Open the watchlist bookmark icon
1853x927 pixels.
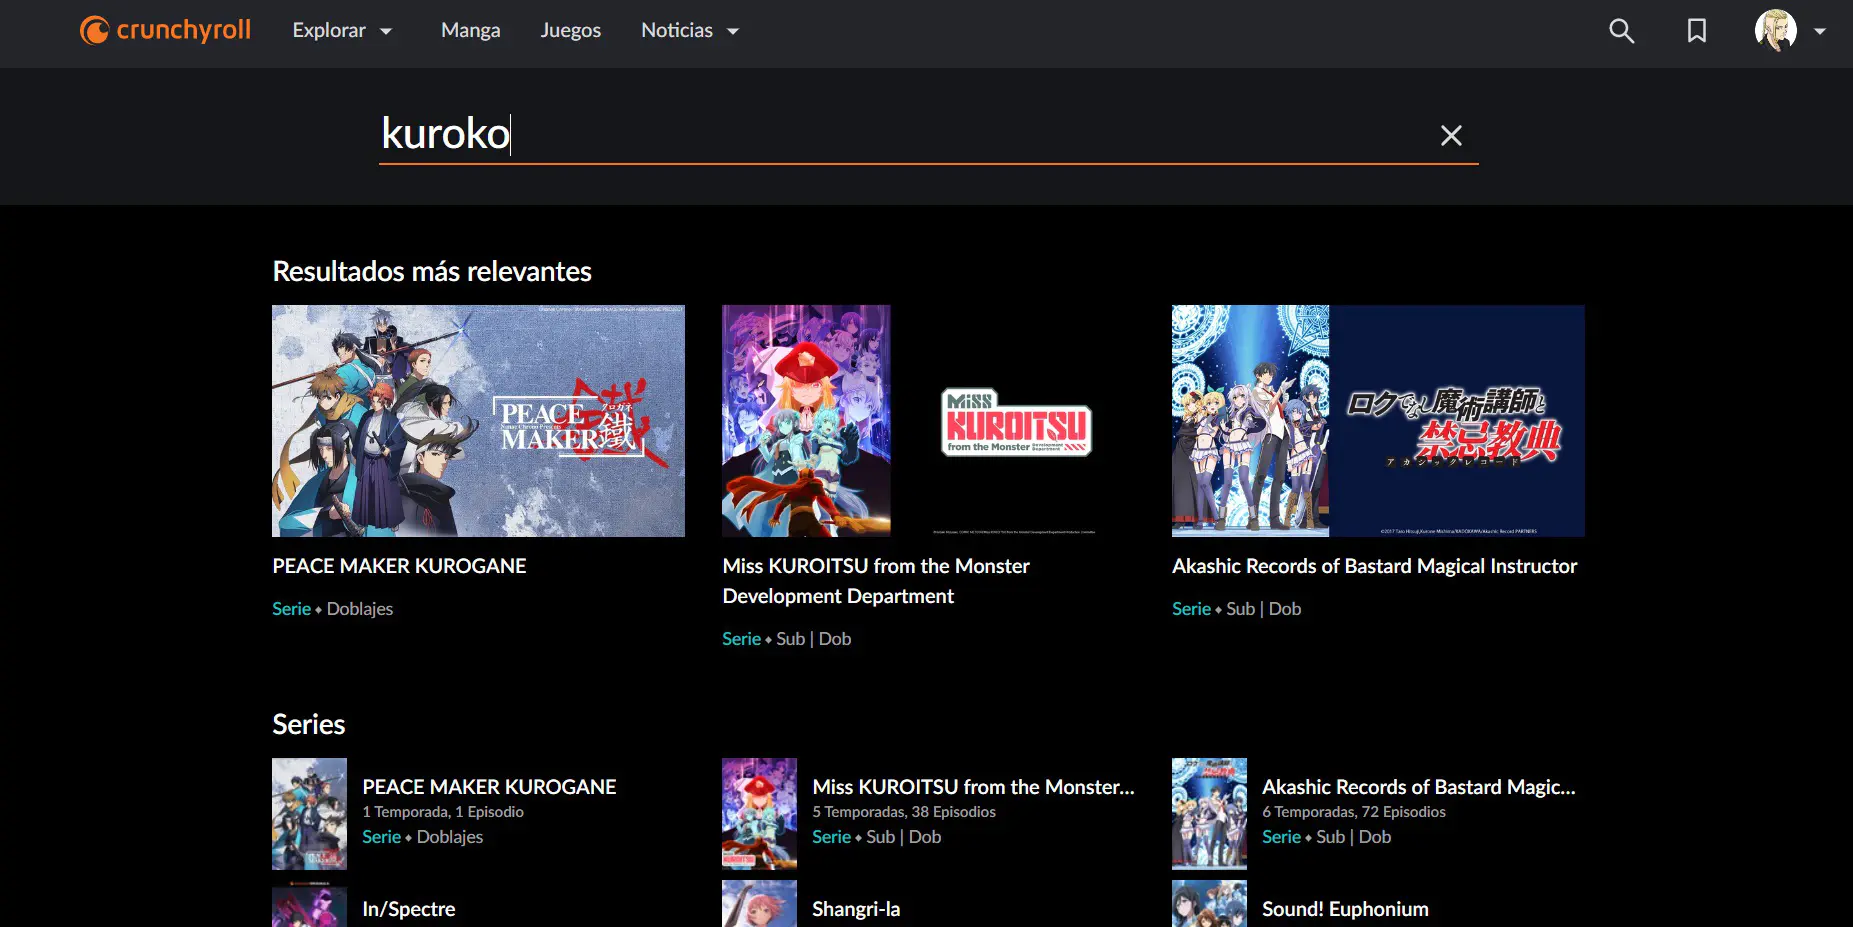coord(1697,31)
